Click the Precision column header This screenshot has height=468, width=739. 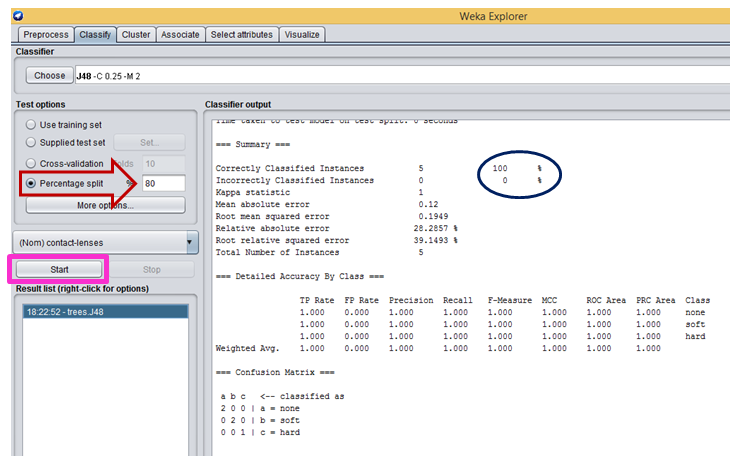(411, 300)
